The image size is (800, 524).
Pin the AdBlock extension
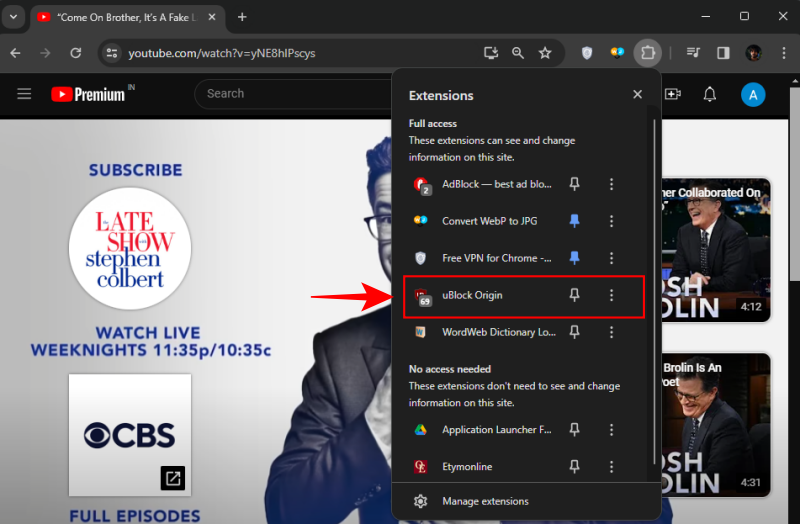(574, 184)
